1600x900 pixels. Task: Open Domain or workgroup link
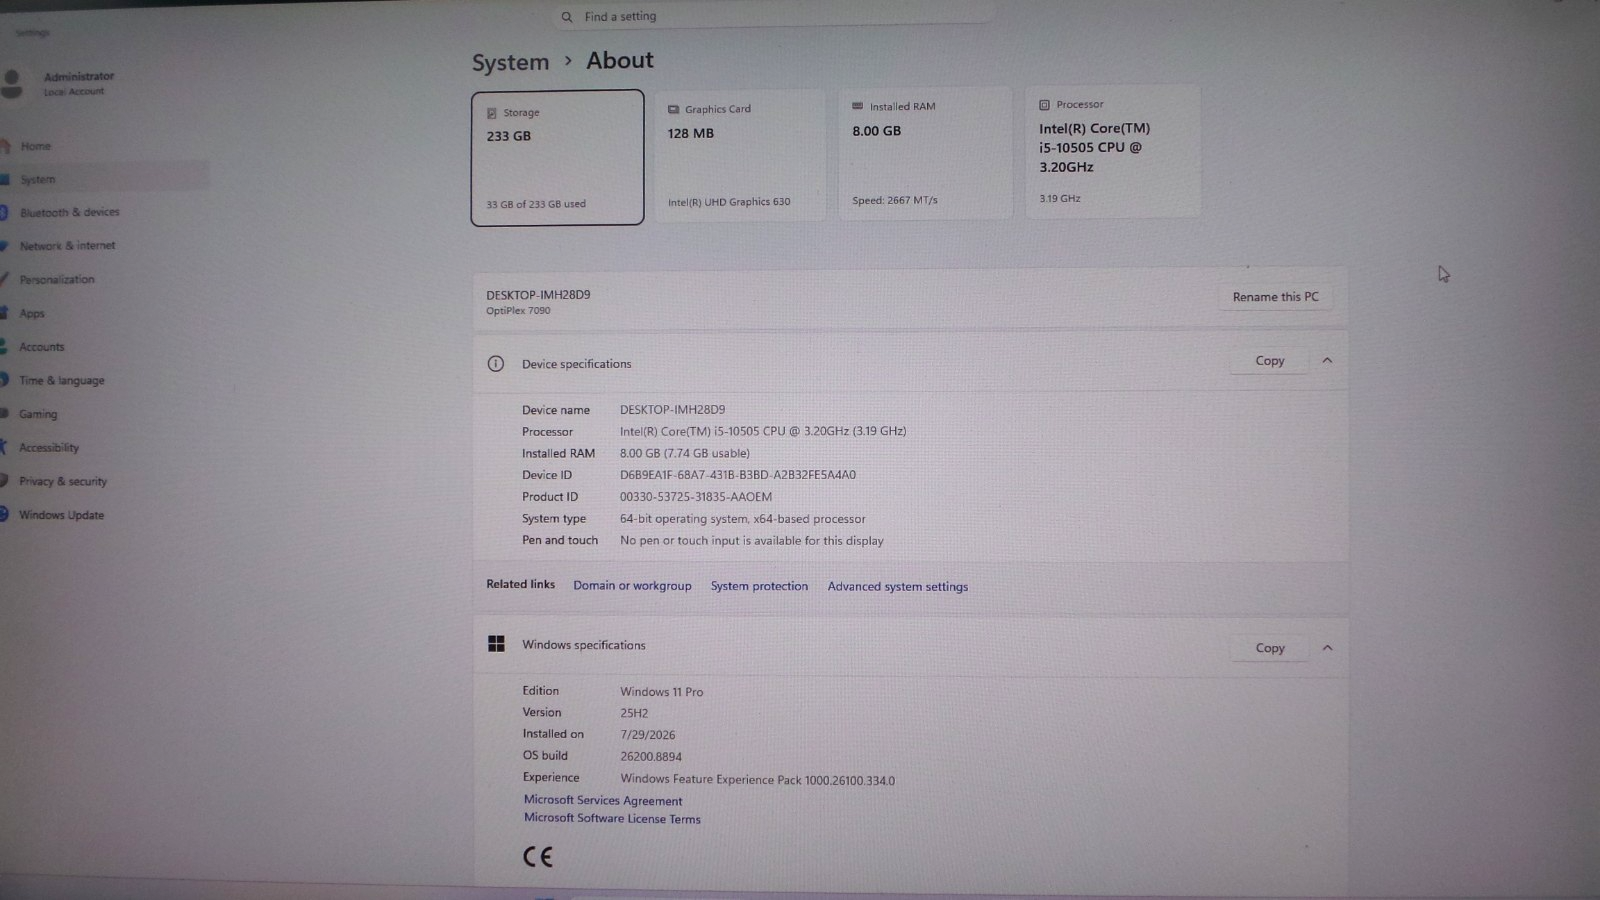pos(632,586)
